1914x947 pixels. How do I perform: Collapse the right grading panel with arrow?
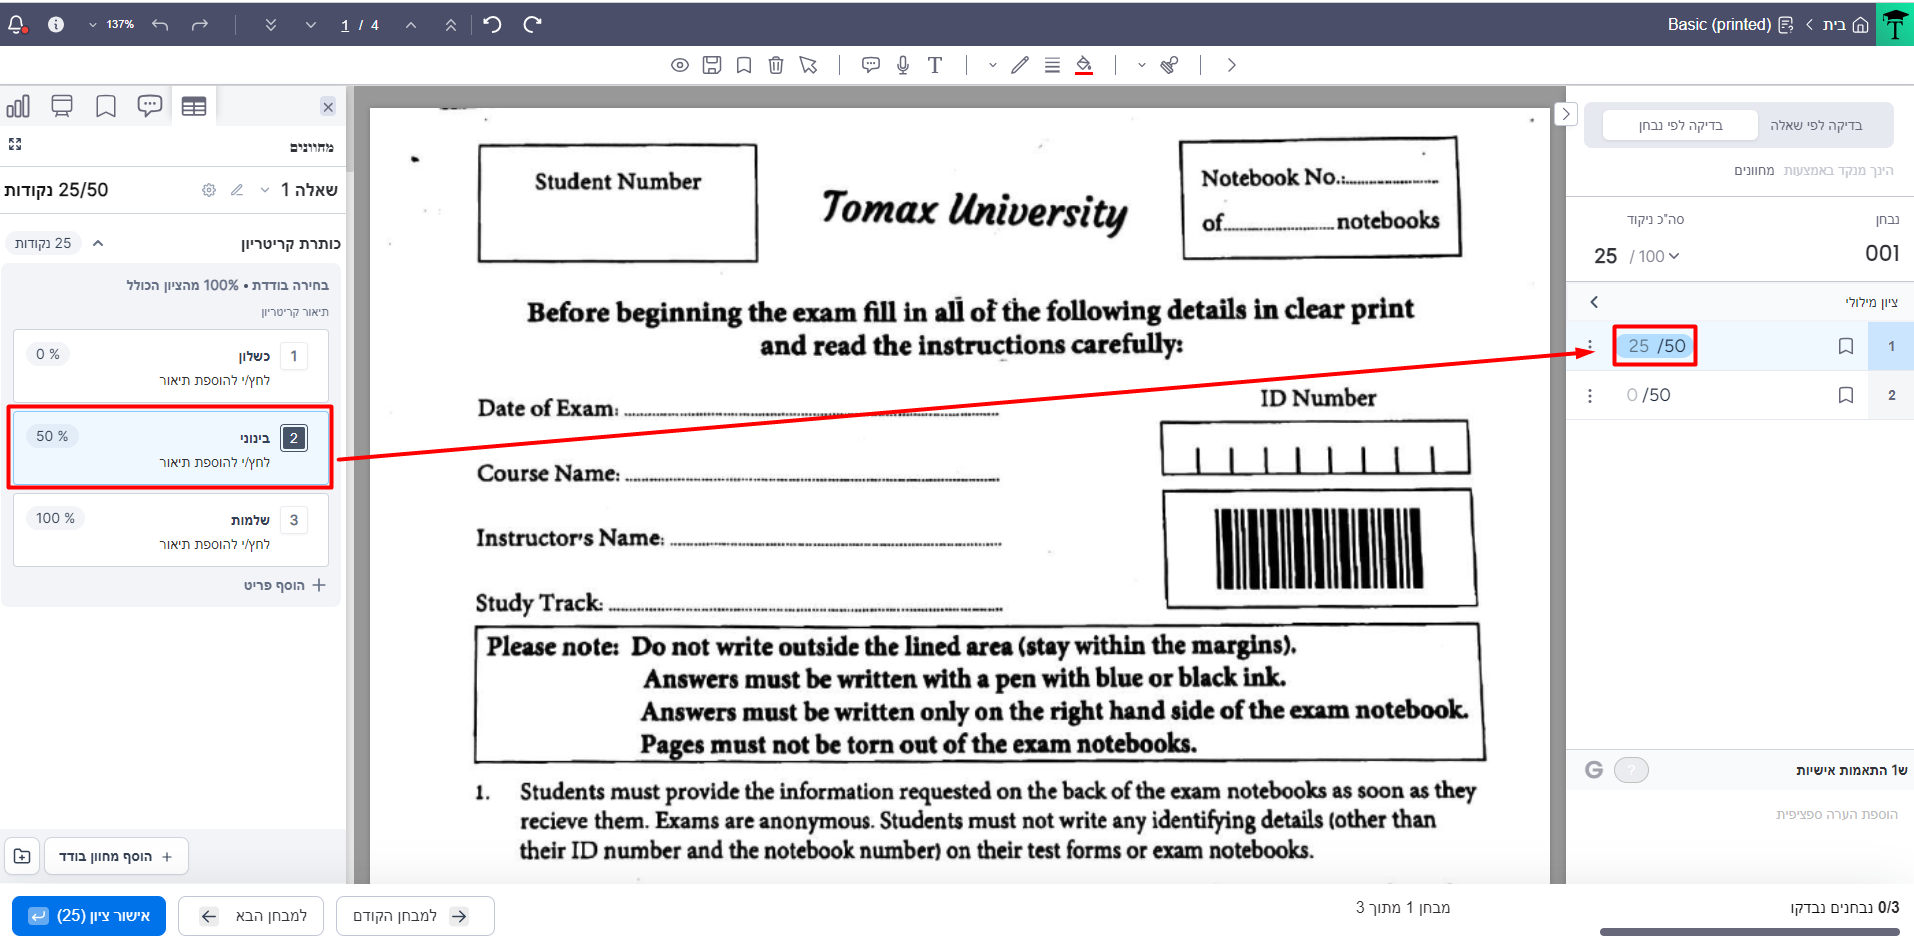1566,114
